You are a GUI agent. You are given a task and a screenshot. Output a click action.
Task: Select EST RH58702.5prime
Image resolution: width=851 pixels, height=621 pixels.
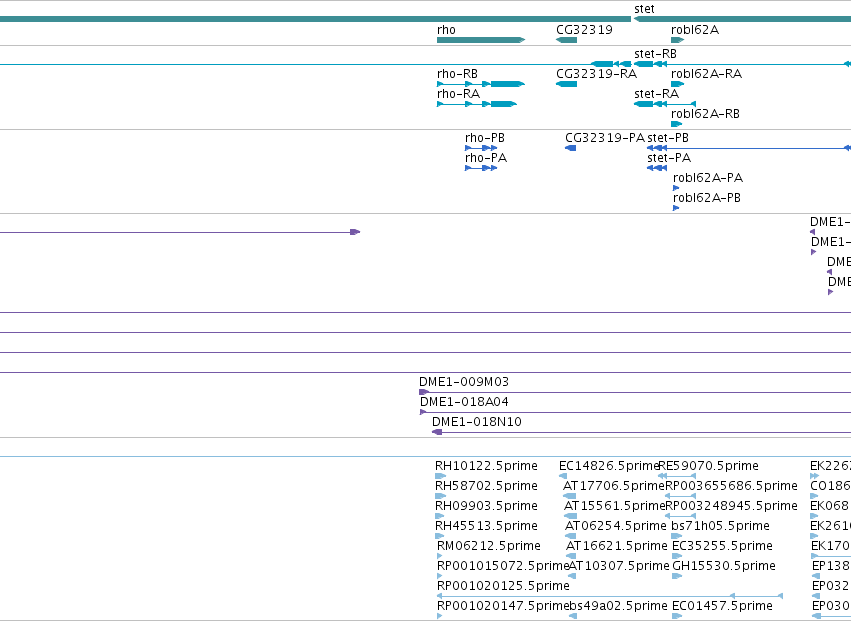point(440,496)
